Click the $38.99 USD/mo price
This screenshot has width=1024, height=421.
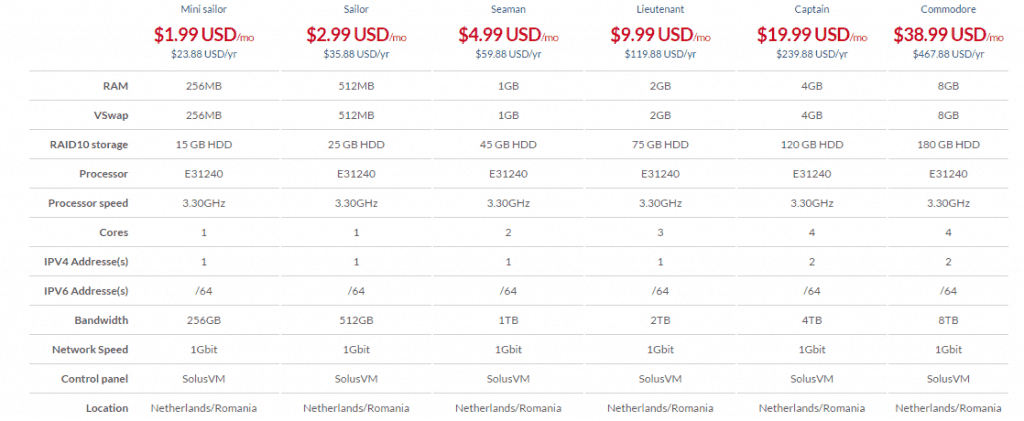pyautogui.click(x=948, y=35)
